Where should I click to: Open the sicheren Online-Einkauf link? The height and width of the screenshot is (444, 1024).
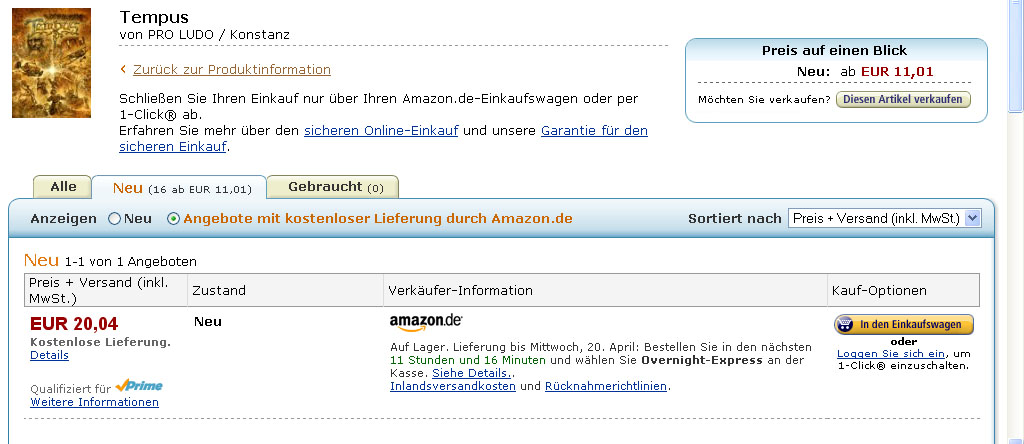381,130
